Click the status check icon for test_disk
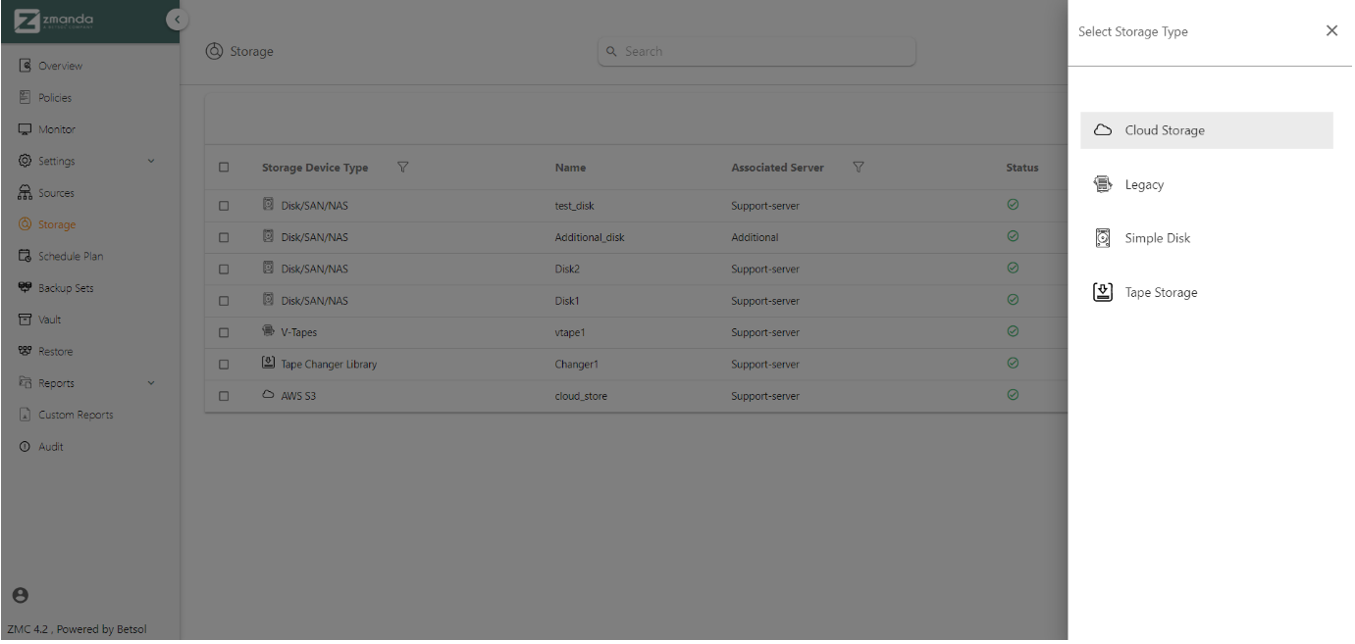This screenshot has height=644, width=1355. click(x=1013, y=205)
